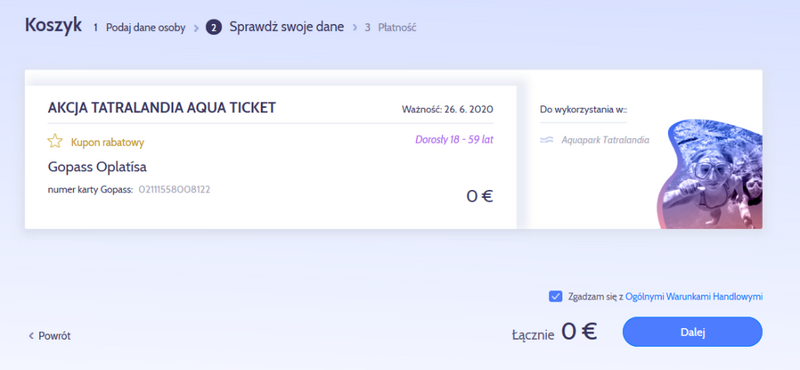Click the Koszyk heading
Image resolution: width=800 pixels, height=370 pixels.
click(53, 24)
